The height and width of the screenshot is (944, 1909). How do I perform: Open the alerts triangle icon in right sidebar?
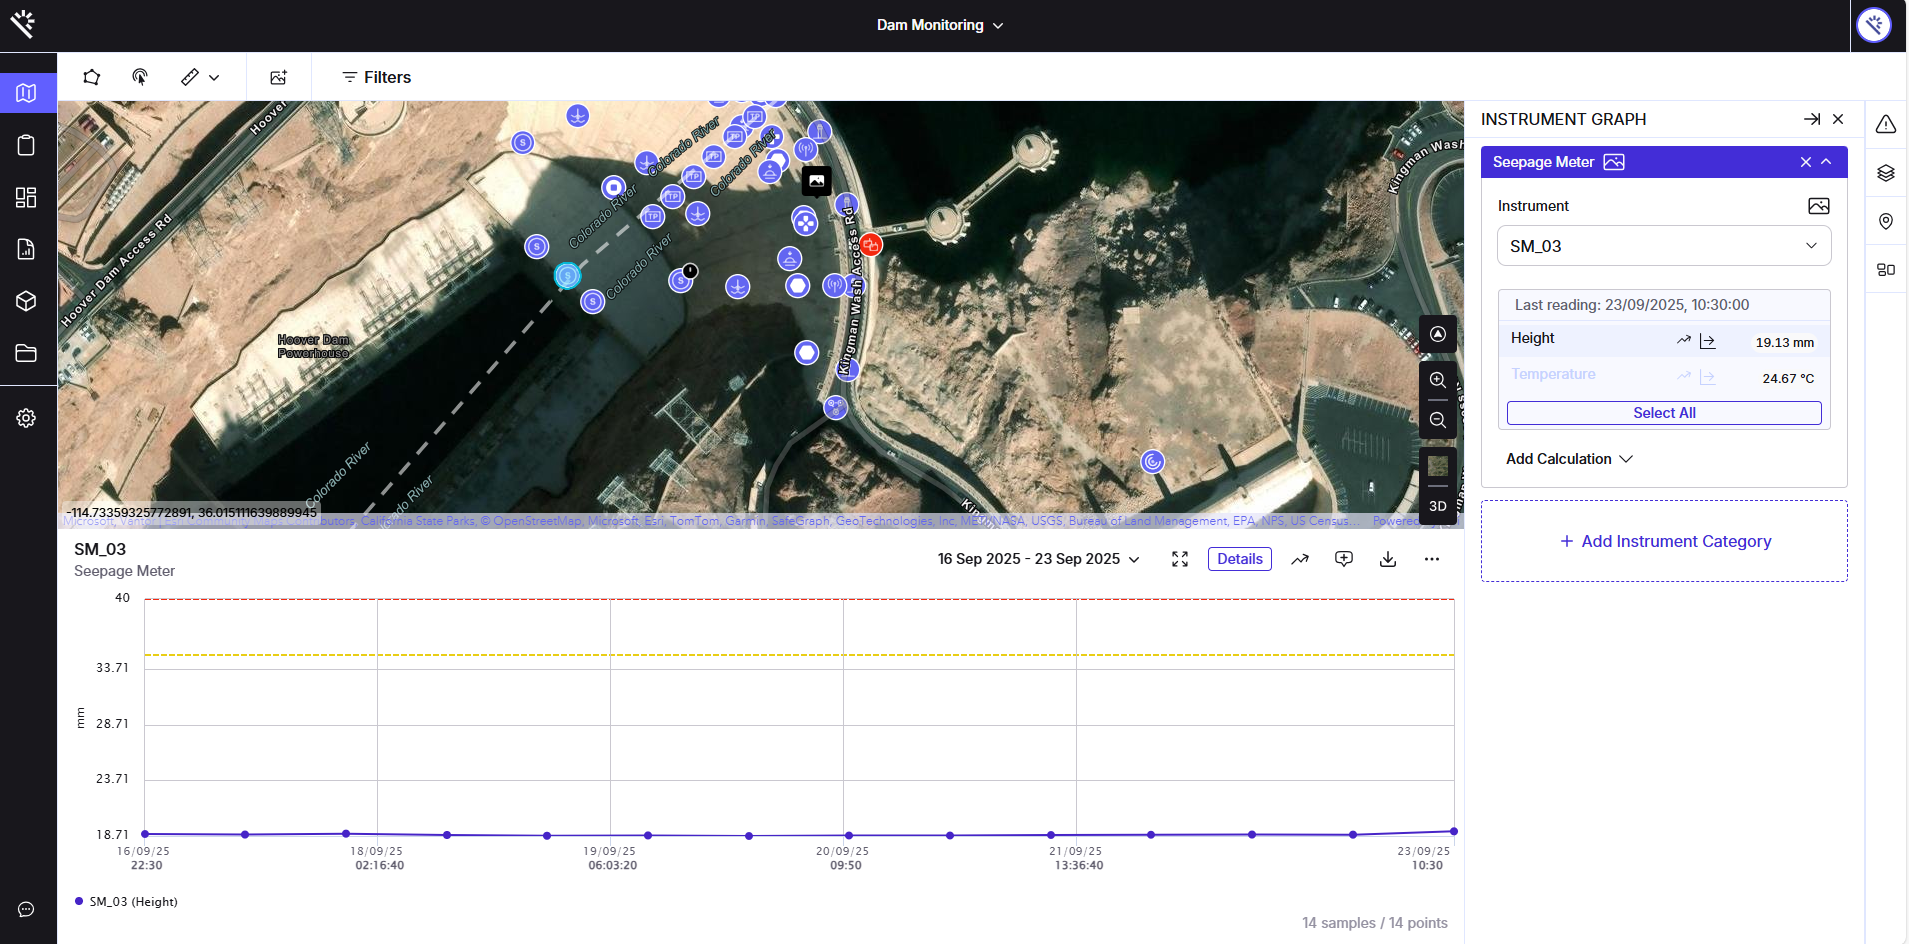[x=1885, y=124]
